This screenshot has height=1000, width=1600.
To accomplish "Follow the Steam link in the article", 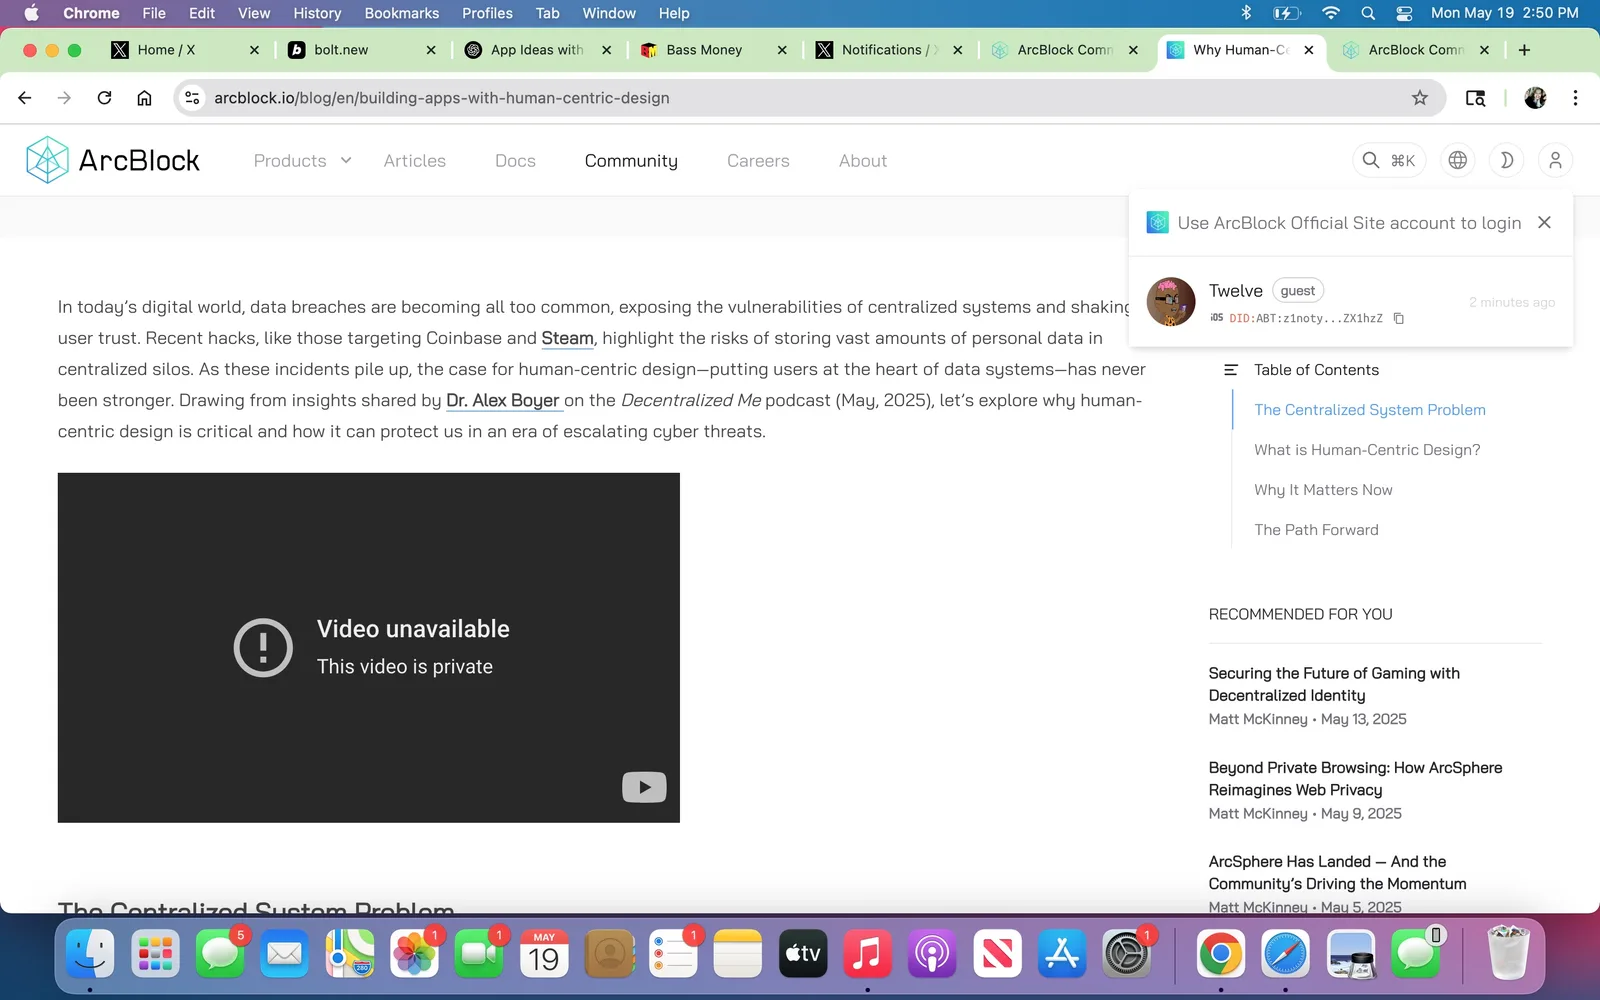I will pyautogui.click(x=567, y=338).
